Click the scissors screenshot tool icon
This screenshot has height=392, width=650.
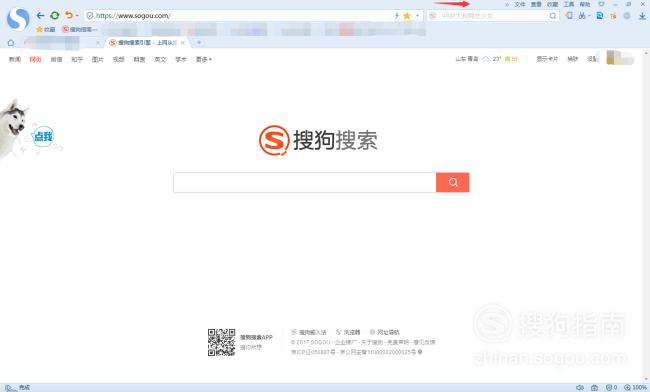(582, 16)
